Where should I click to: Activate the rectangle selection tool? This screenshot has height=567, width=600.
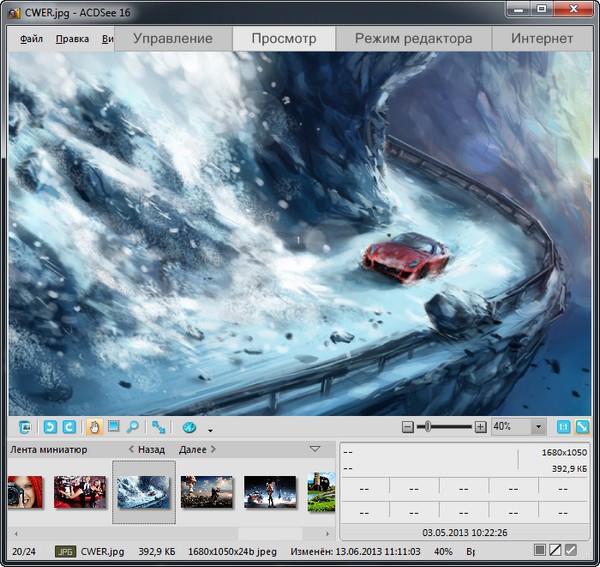coord(114,427)
